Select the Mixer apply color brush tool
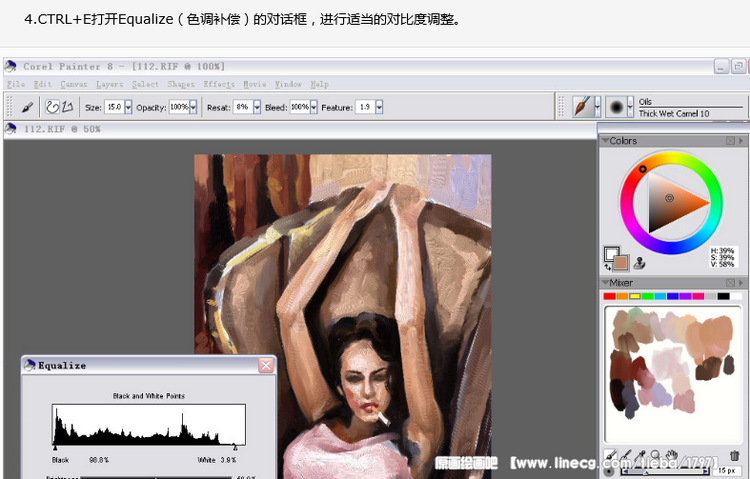The height and width of the screenshot is (479, 750). click(x=610, y=455)
